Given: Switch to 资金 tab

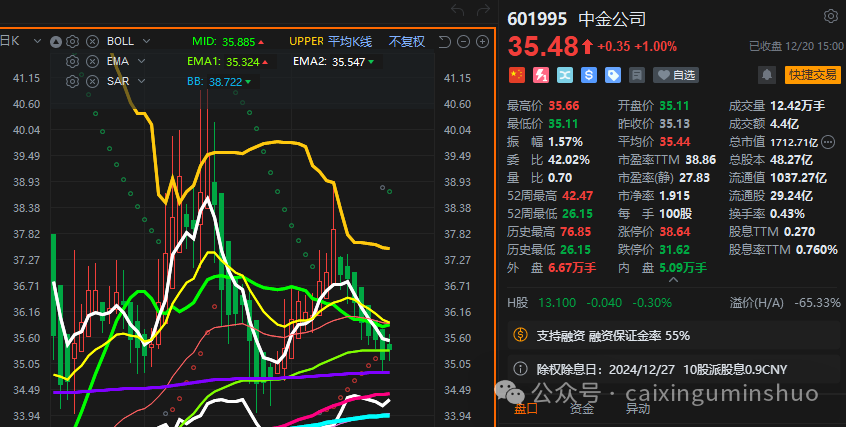Looking at the screenshot, I should click(x=582, y=409).
